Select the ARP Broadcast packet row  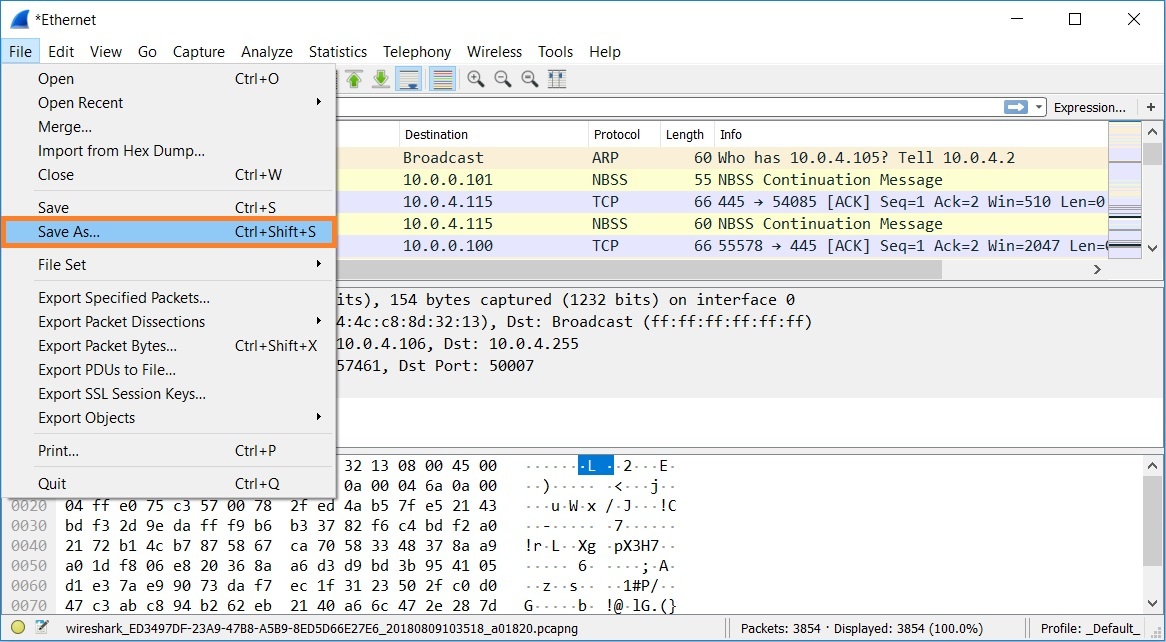coord(600,157)
